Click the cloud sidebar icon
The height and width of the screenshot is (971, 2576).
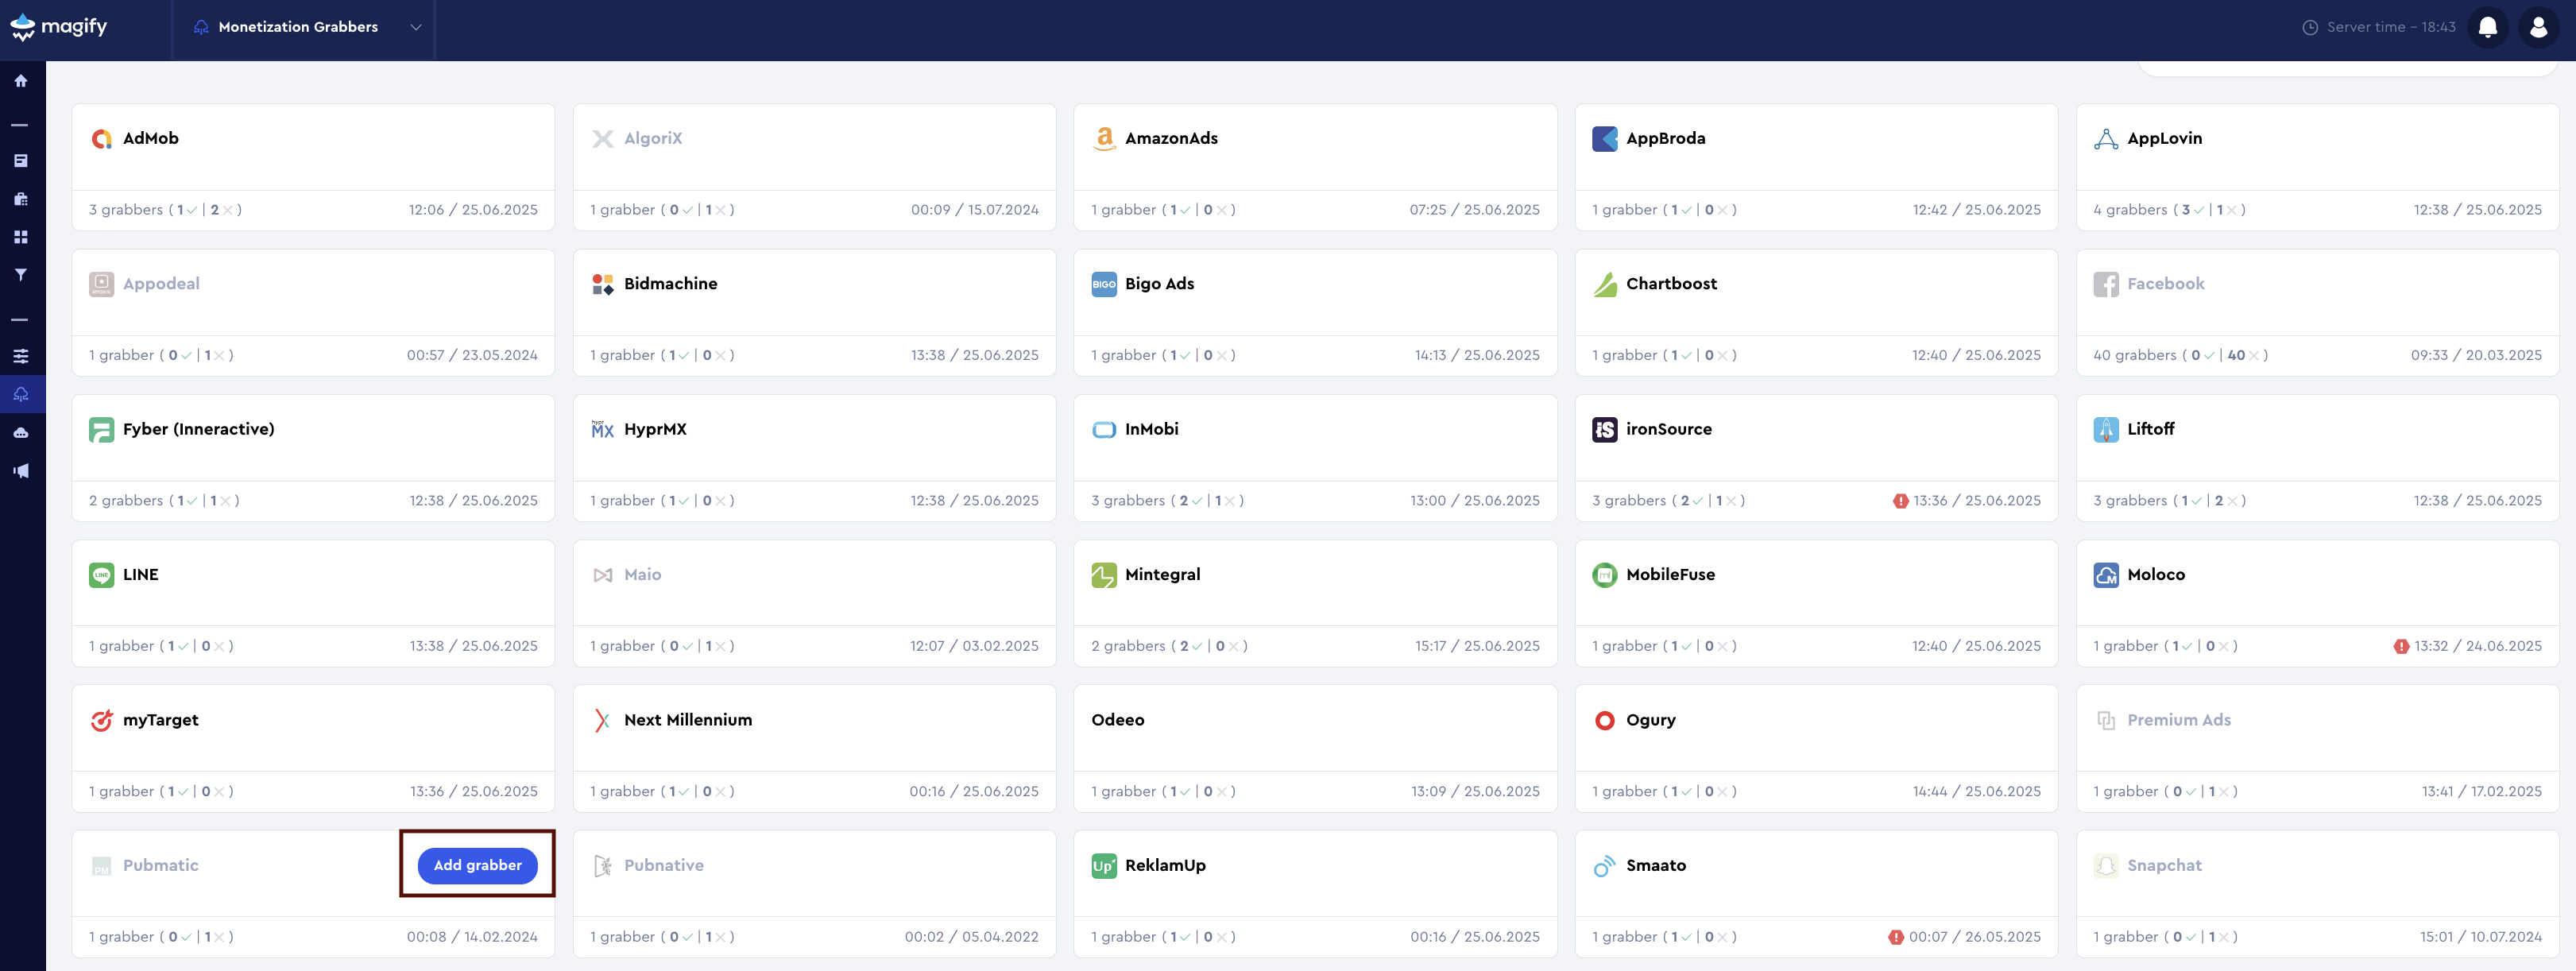[x=21, y=433]
